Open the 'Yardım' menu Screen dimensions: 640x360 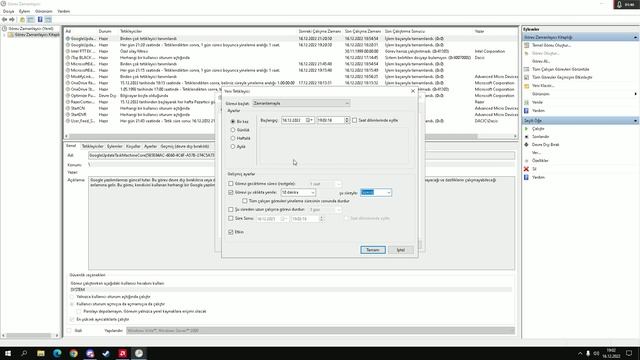(x=63, y=11)
